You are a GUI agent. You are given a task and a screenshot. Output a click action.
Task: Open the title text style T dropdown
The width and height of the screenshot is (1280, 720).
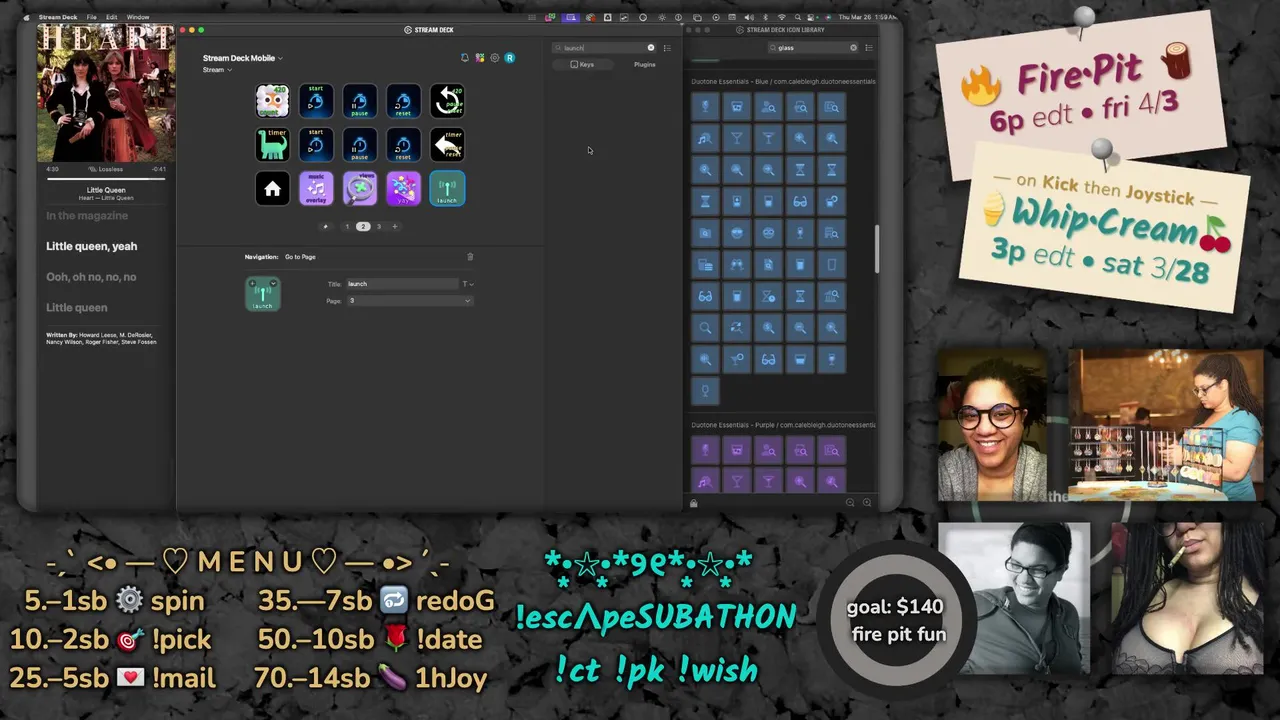click(x=467, y=284)
